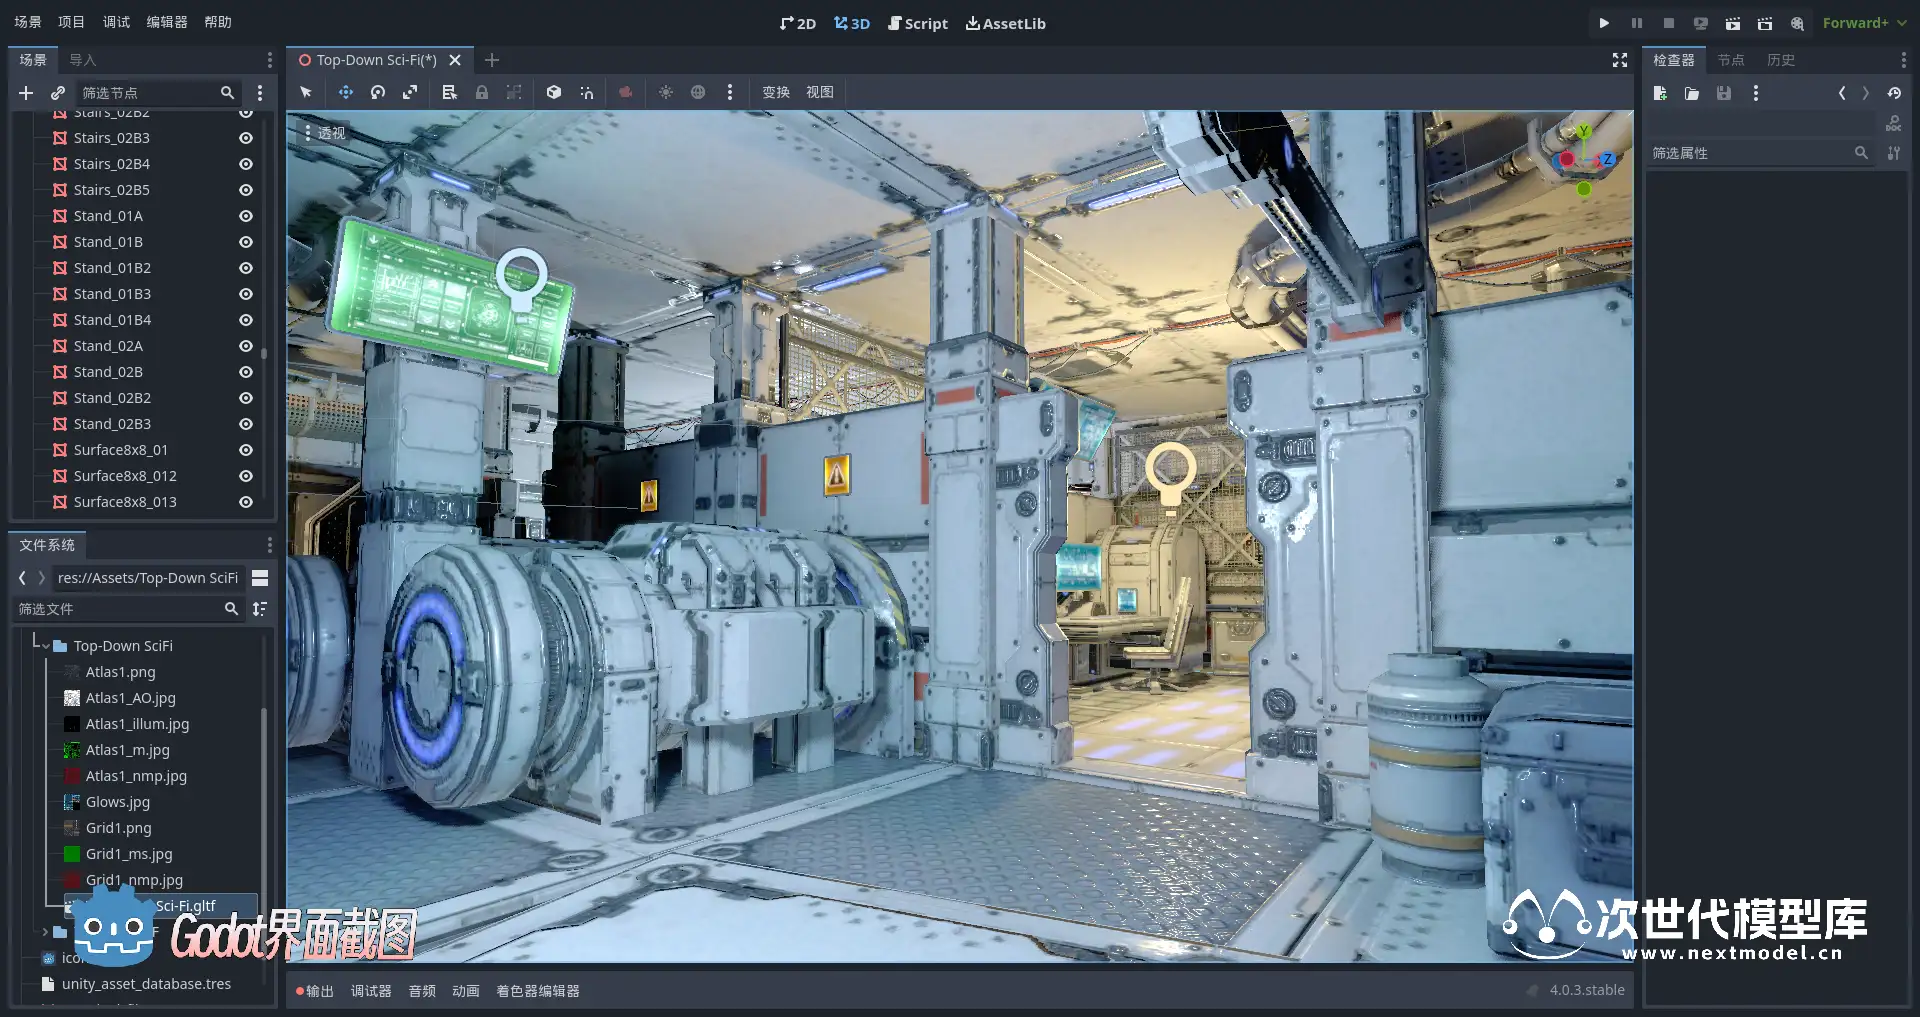Toggle visibility of Stairs_02B4 node
The height and width of the screenshot is (1017, 1920).
[245, 164]
